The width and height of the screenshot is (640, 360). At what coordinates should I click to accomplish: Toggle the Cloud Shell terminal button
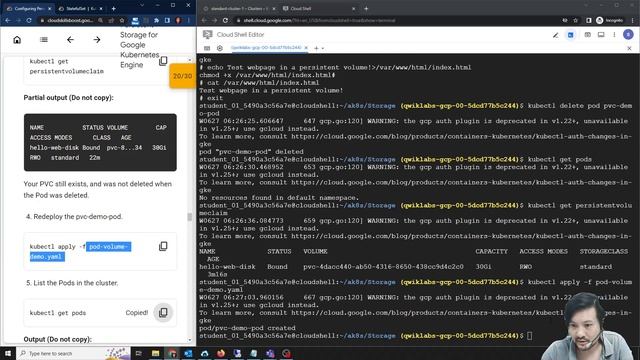click(x=571, y=35)
